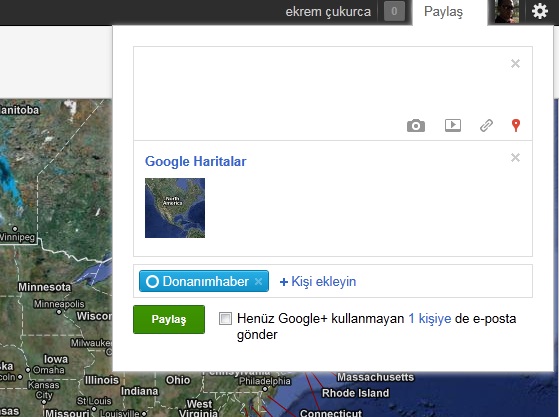Remove the Donanımhaber circle chip
This screenshot has width=559, height=417.
pyautogui.click(x=258, y=282)
